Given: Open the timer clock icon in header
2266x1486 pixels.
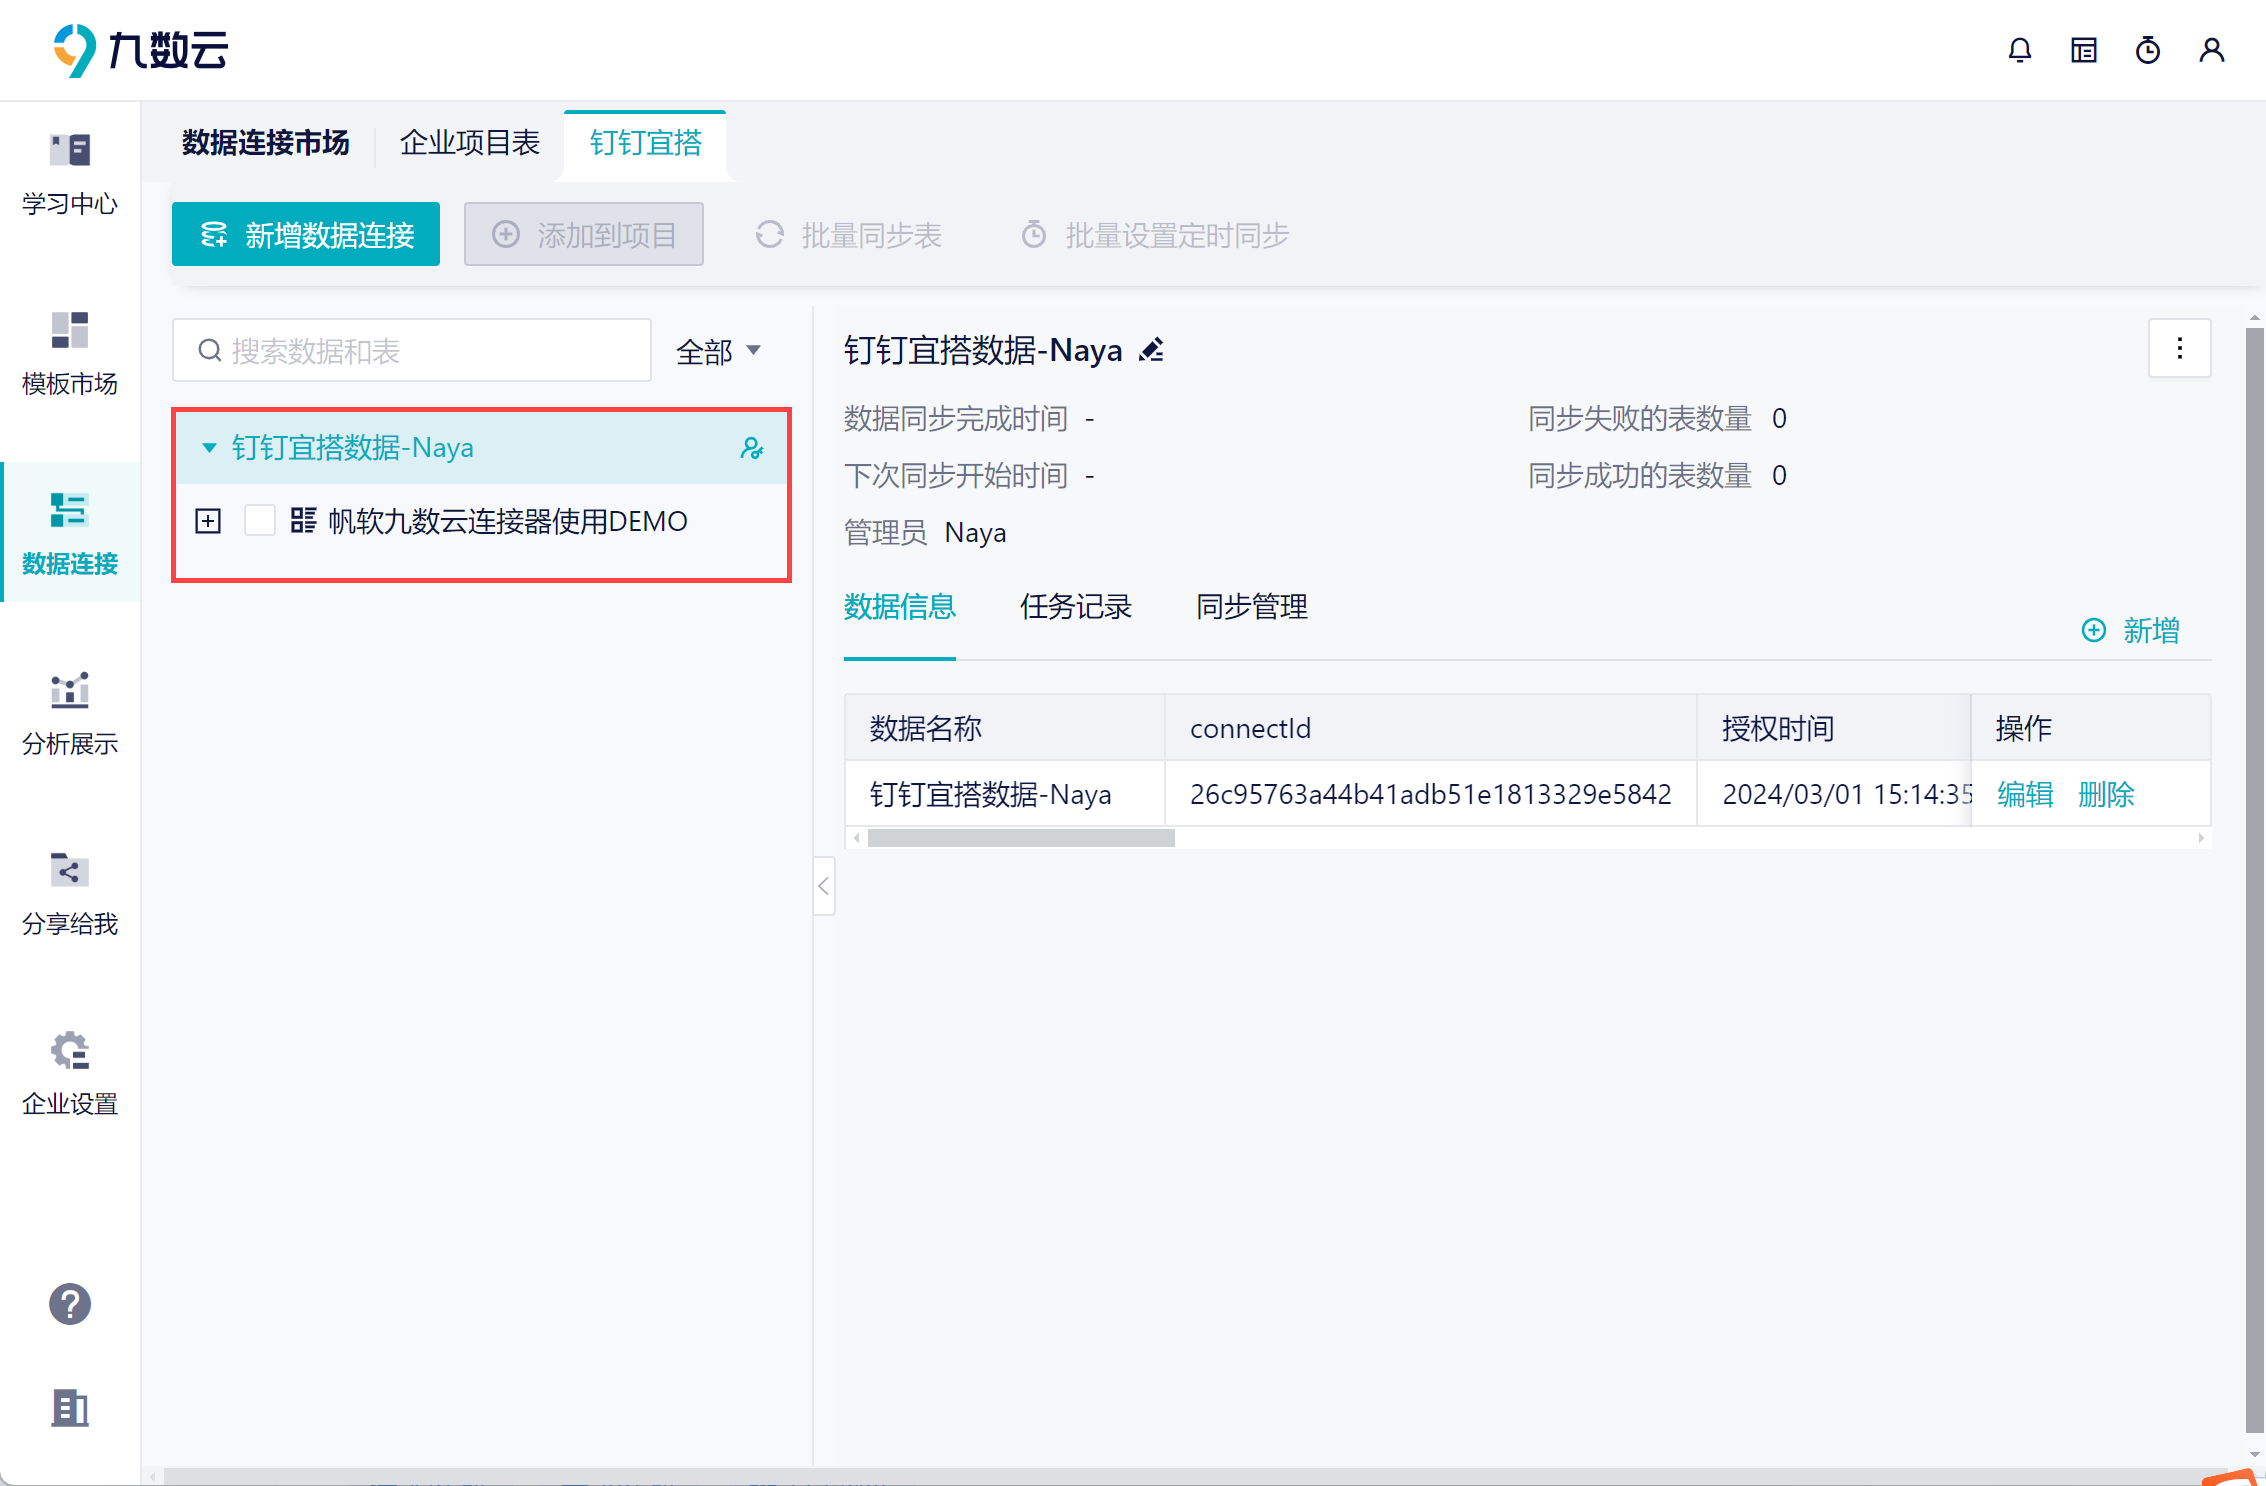Looking at the screenshot, I should tap(2147, 50).
